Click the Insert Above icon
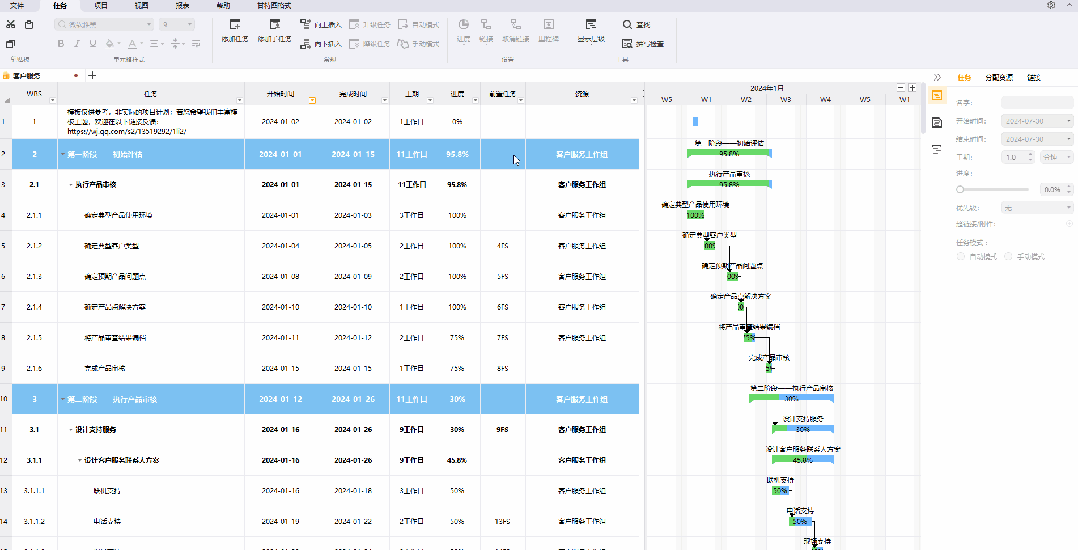 point(306,25)
